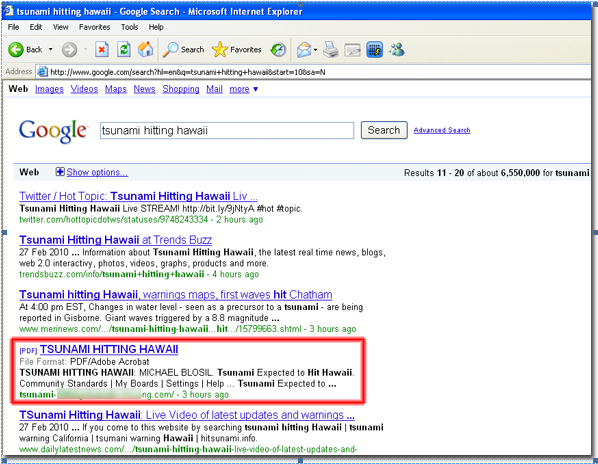Switch to Google Images link
Viewport: 598px width, 464px height.
[x=49, y=89]
